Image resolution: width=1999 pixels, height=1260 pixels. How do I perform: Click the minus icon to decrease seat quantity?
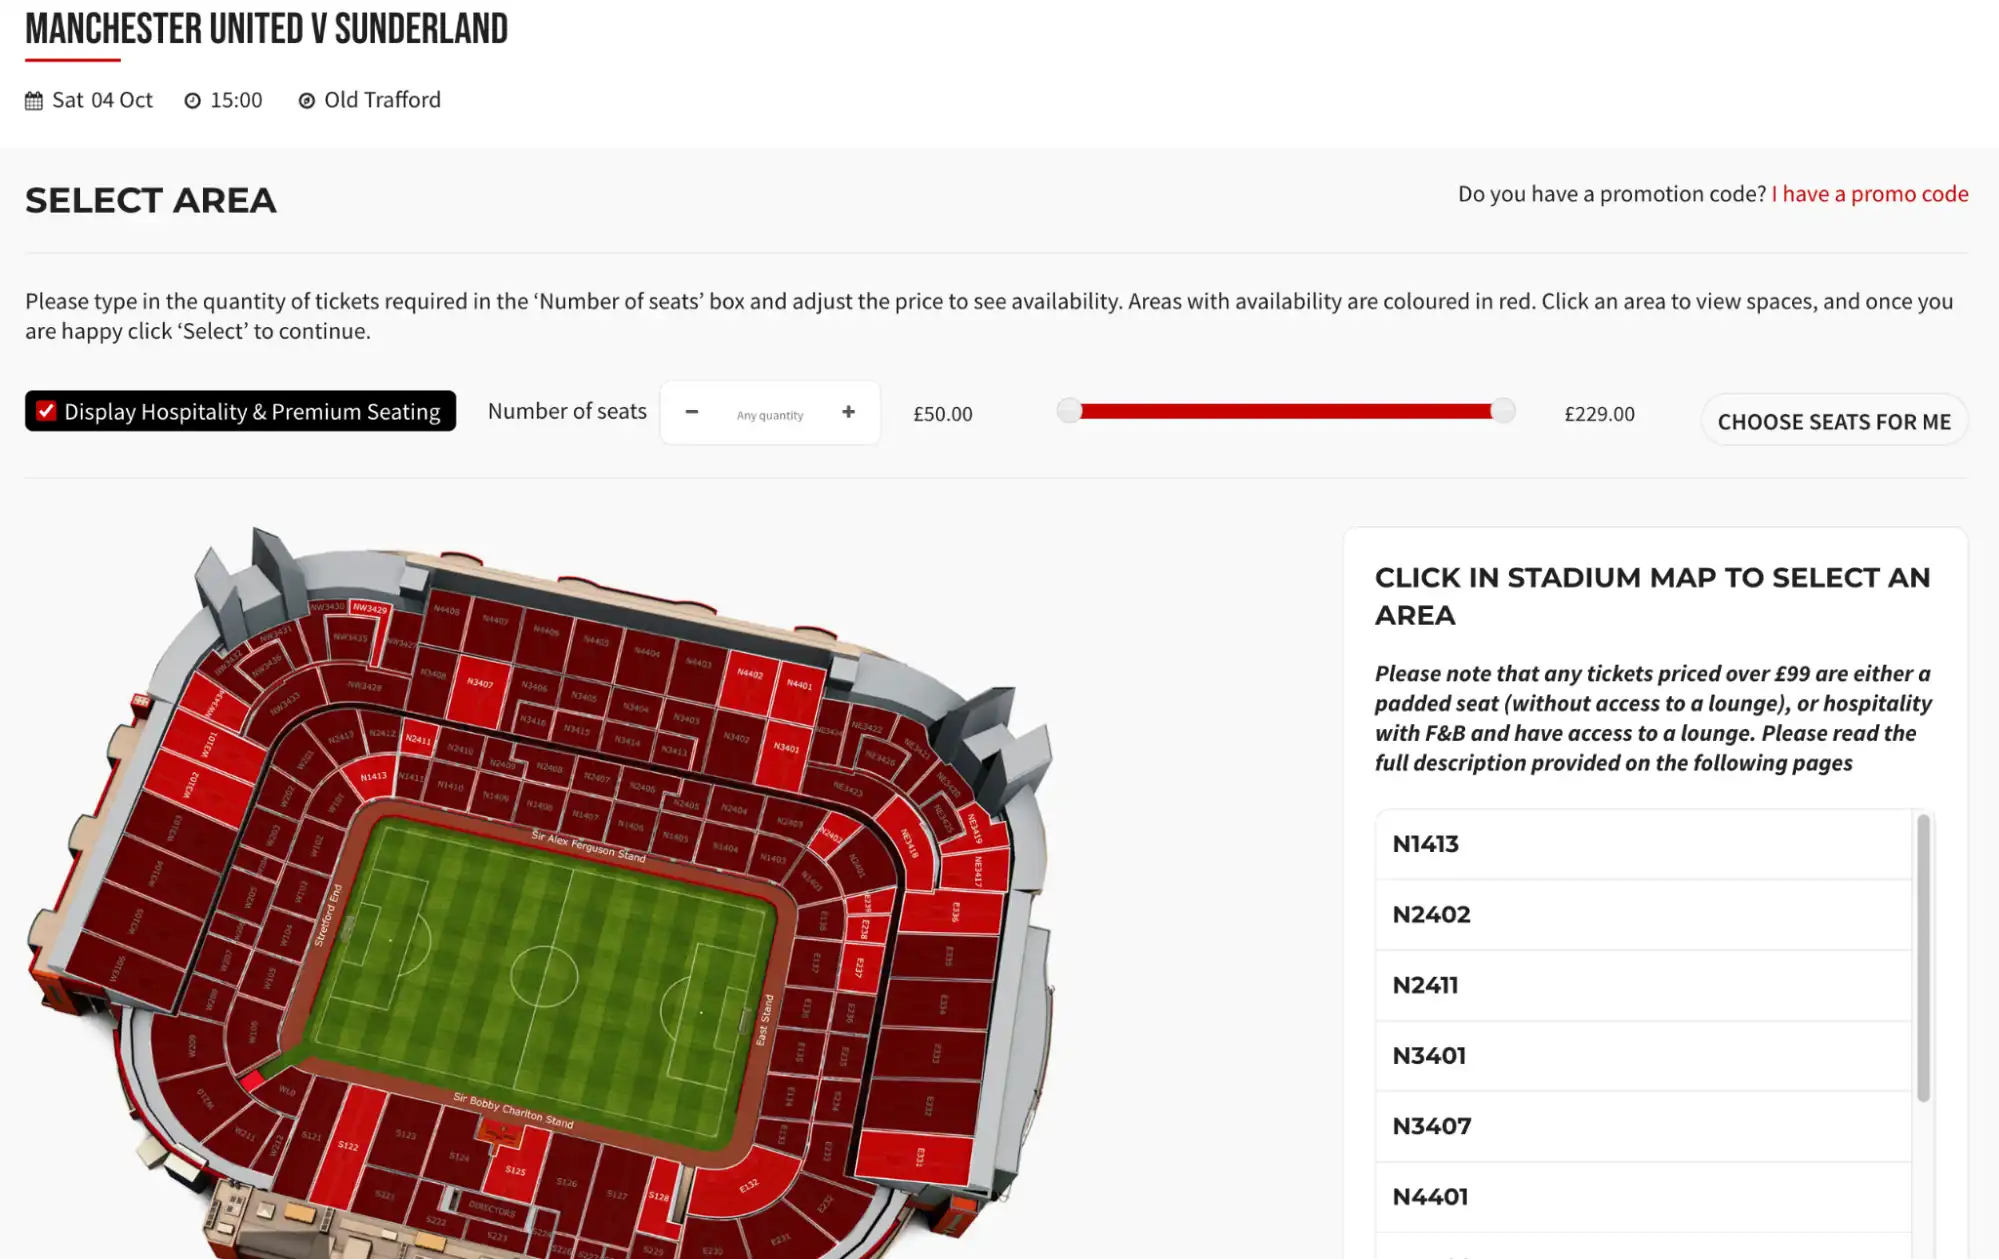(x=691, y=412)
